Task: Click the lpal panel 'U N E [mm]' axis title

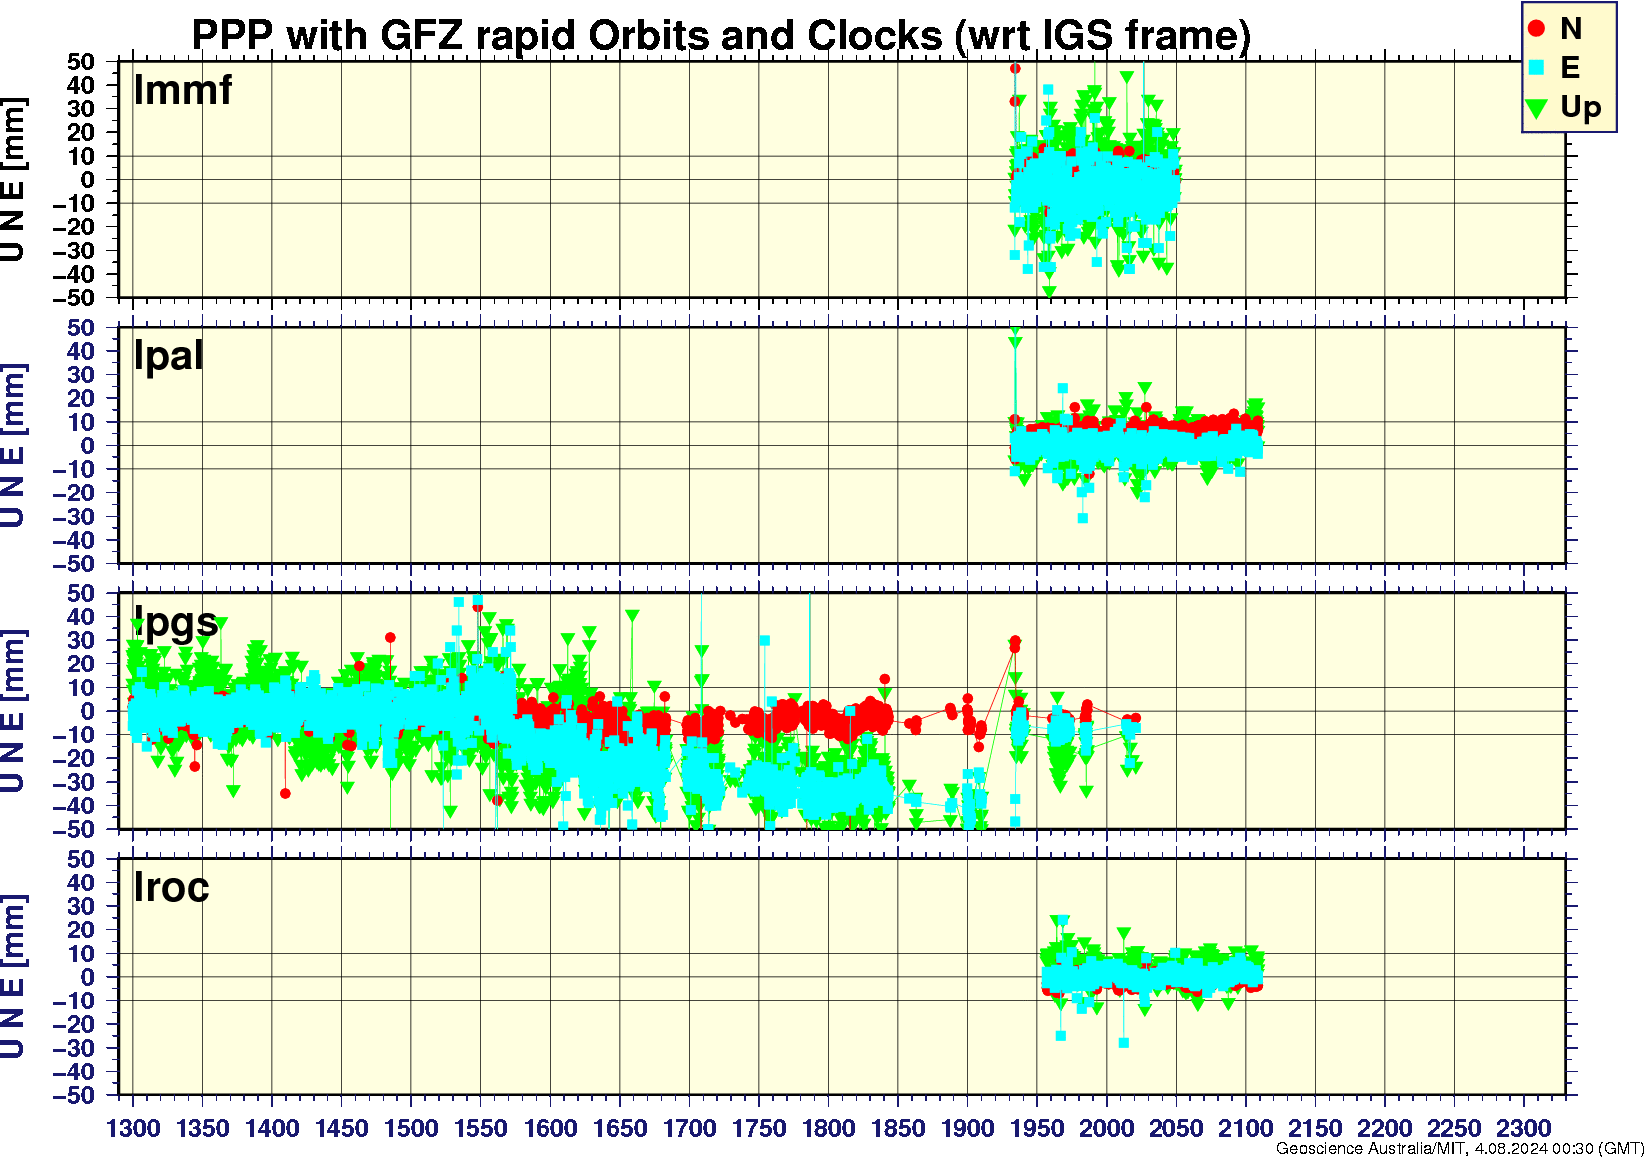Action: click(13, 446)
